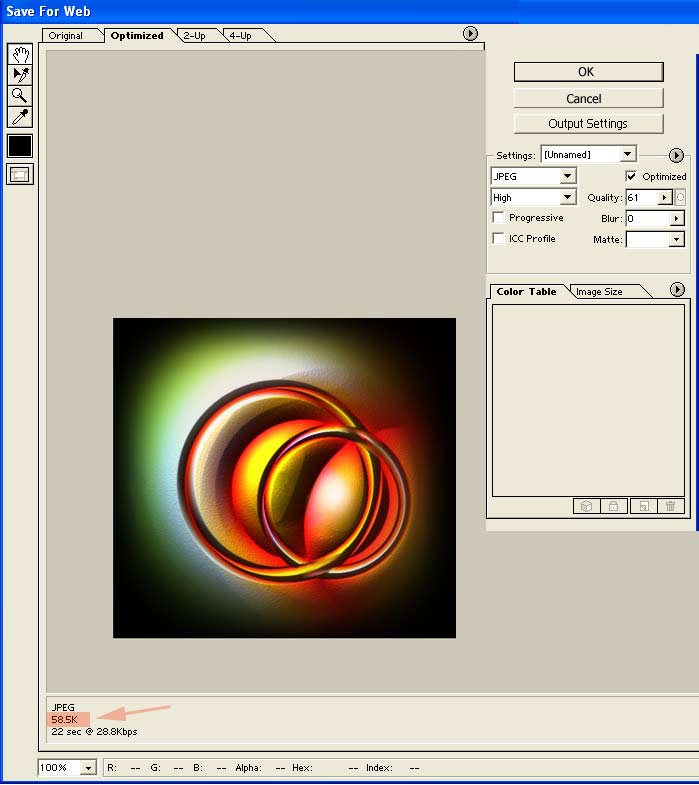Screen dimensions: 699x785
Task: Click the JPEG format info label
Action: click(x=63, y=707)
